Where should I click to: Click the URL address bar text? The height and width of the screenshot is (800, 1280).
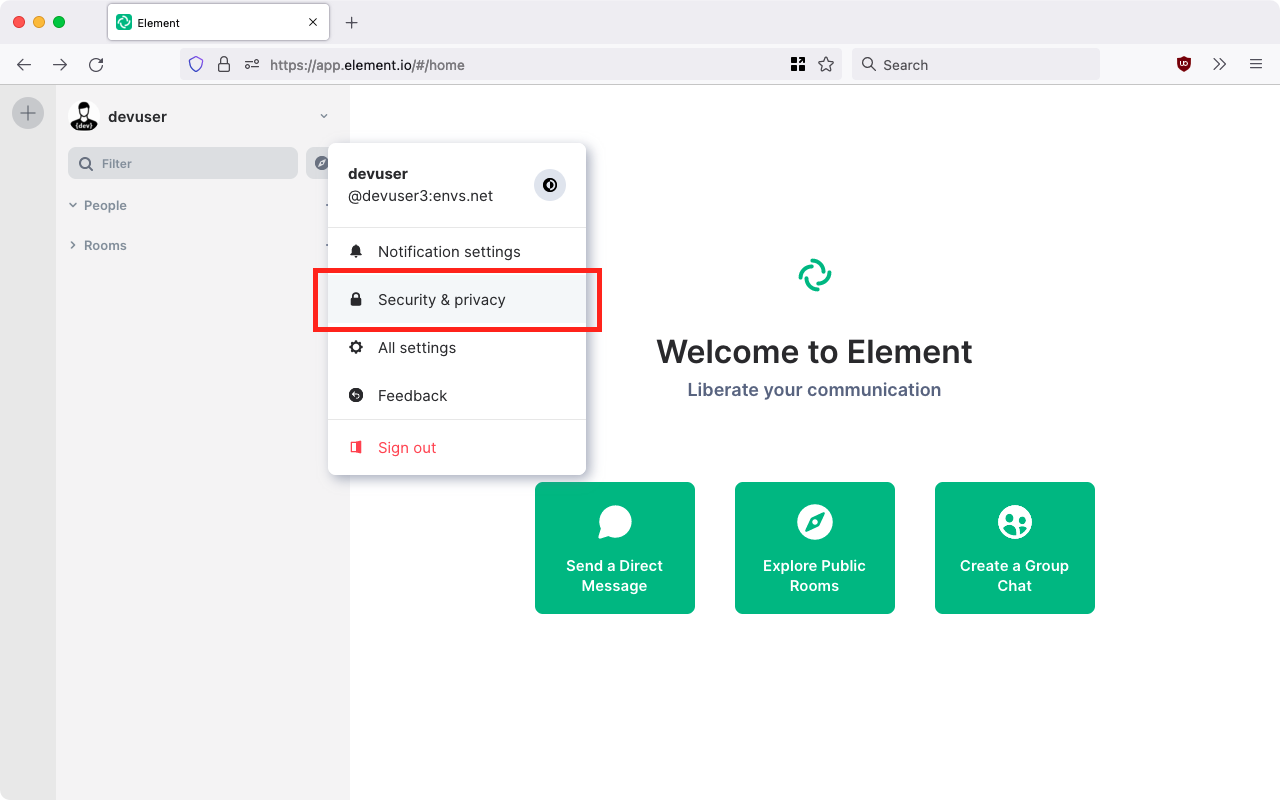(x=367, y=65)
